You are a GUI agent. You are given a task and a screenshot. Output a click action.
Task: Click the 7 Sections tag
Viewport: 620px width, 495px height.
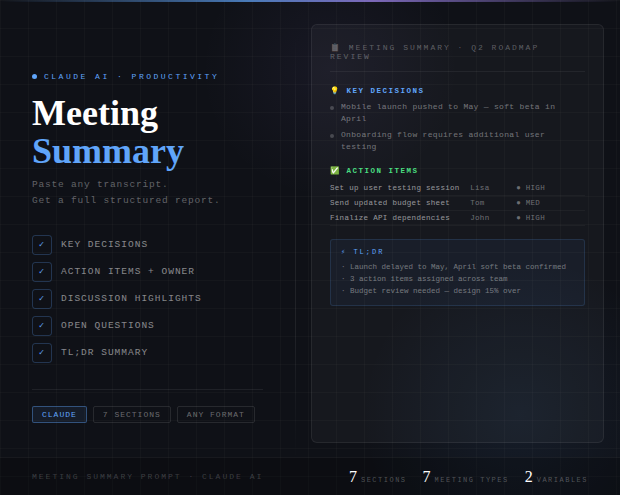coord(131,414)
